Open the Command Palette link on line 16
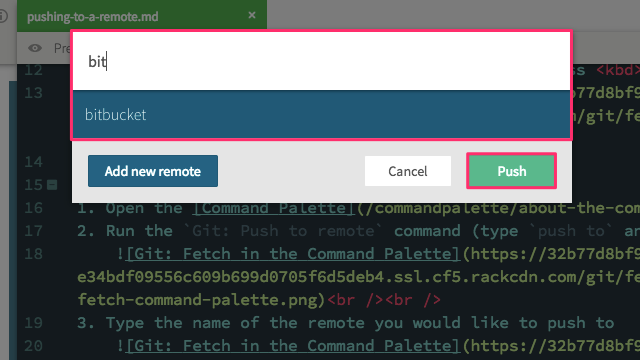640x360 pixels. click(x=274, y=208)
